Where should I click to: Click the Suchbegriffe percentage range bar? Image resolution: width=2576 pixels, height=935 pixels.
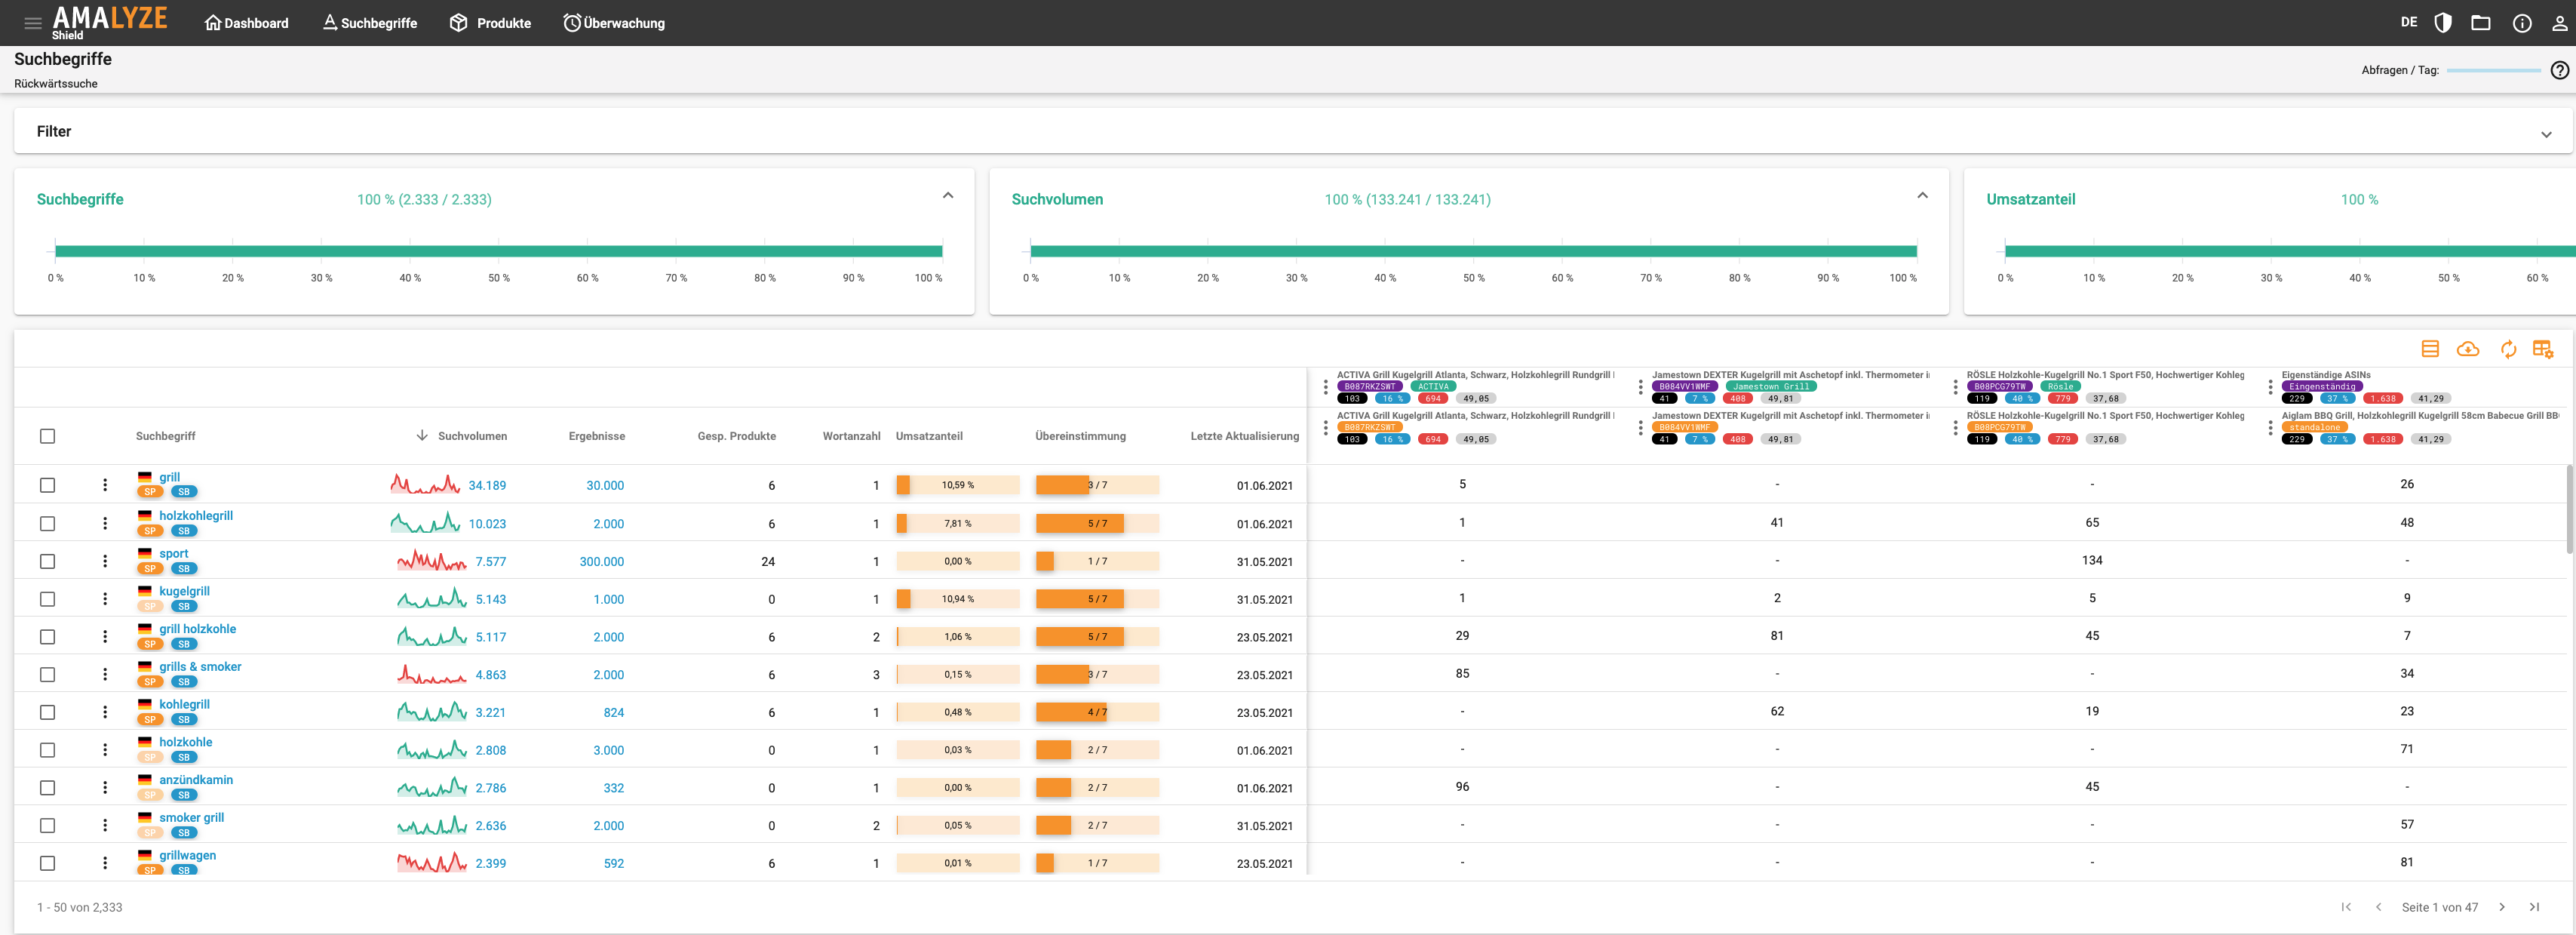pyautogui.click(x=499, y=251)
